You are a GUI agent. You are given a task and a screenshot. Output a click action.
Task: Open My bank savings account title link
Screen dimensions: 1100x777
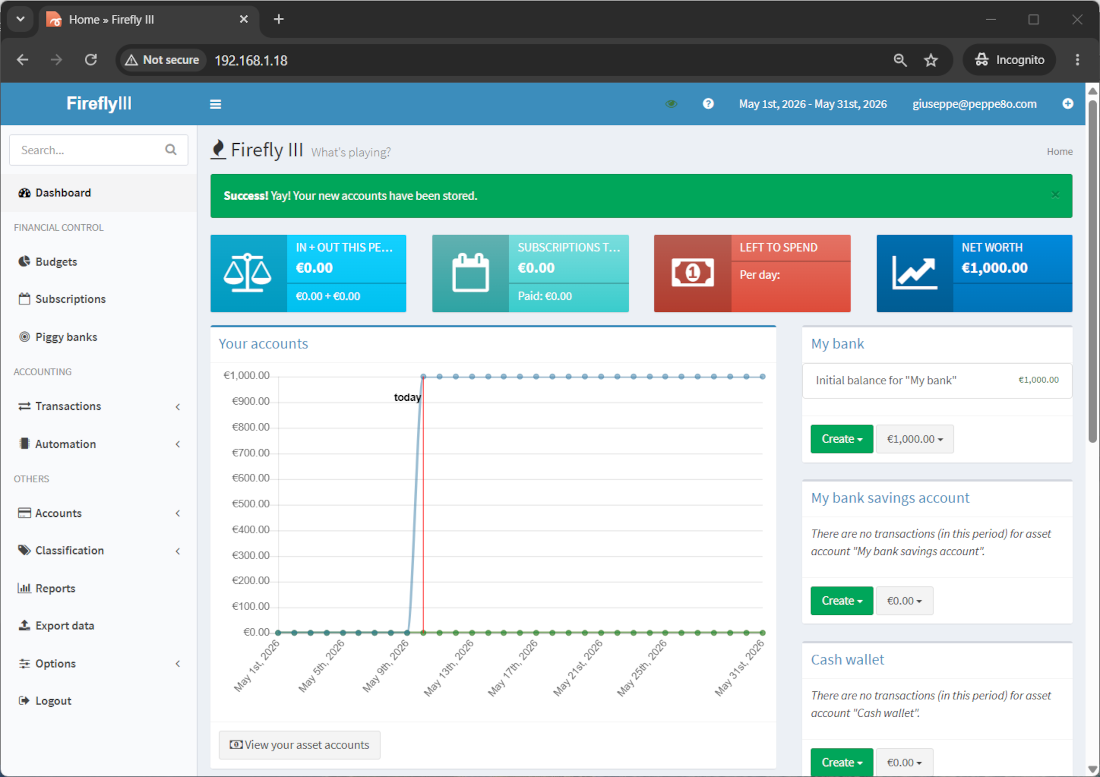890,498
